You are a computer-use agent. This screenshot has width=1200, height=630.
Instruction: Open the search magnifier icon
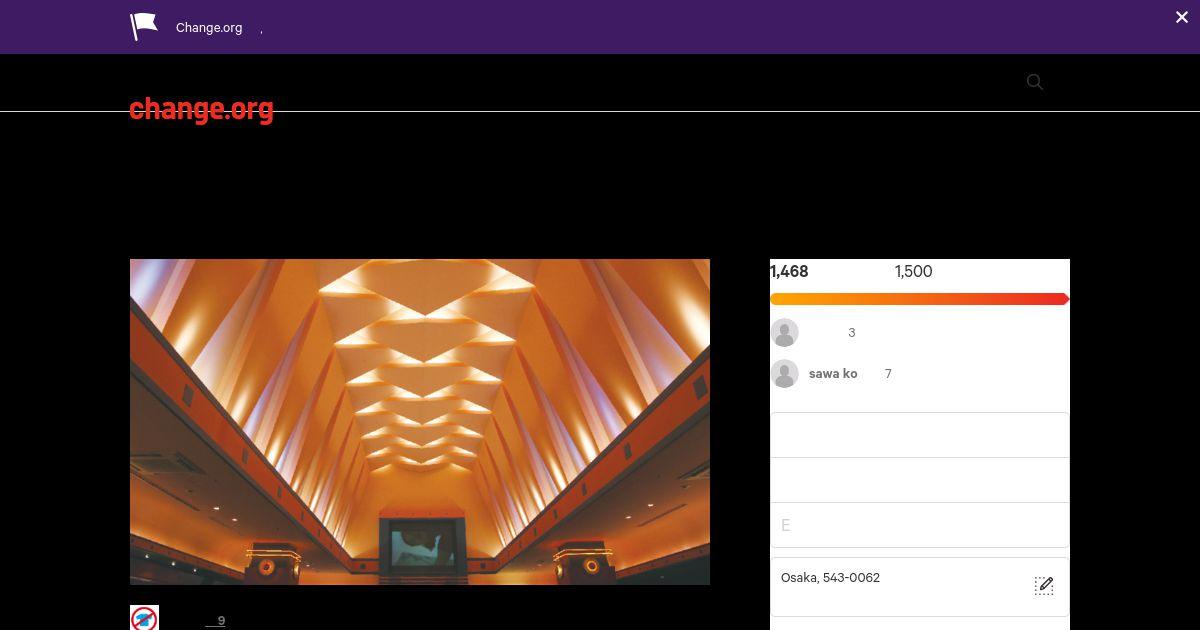point(1035,82)
